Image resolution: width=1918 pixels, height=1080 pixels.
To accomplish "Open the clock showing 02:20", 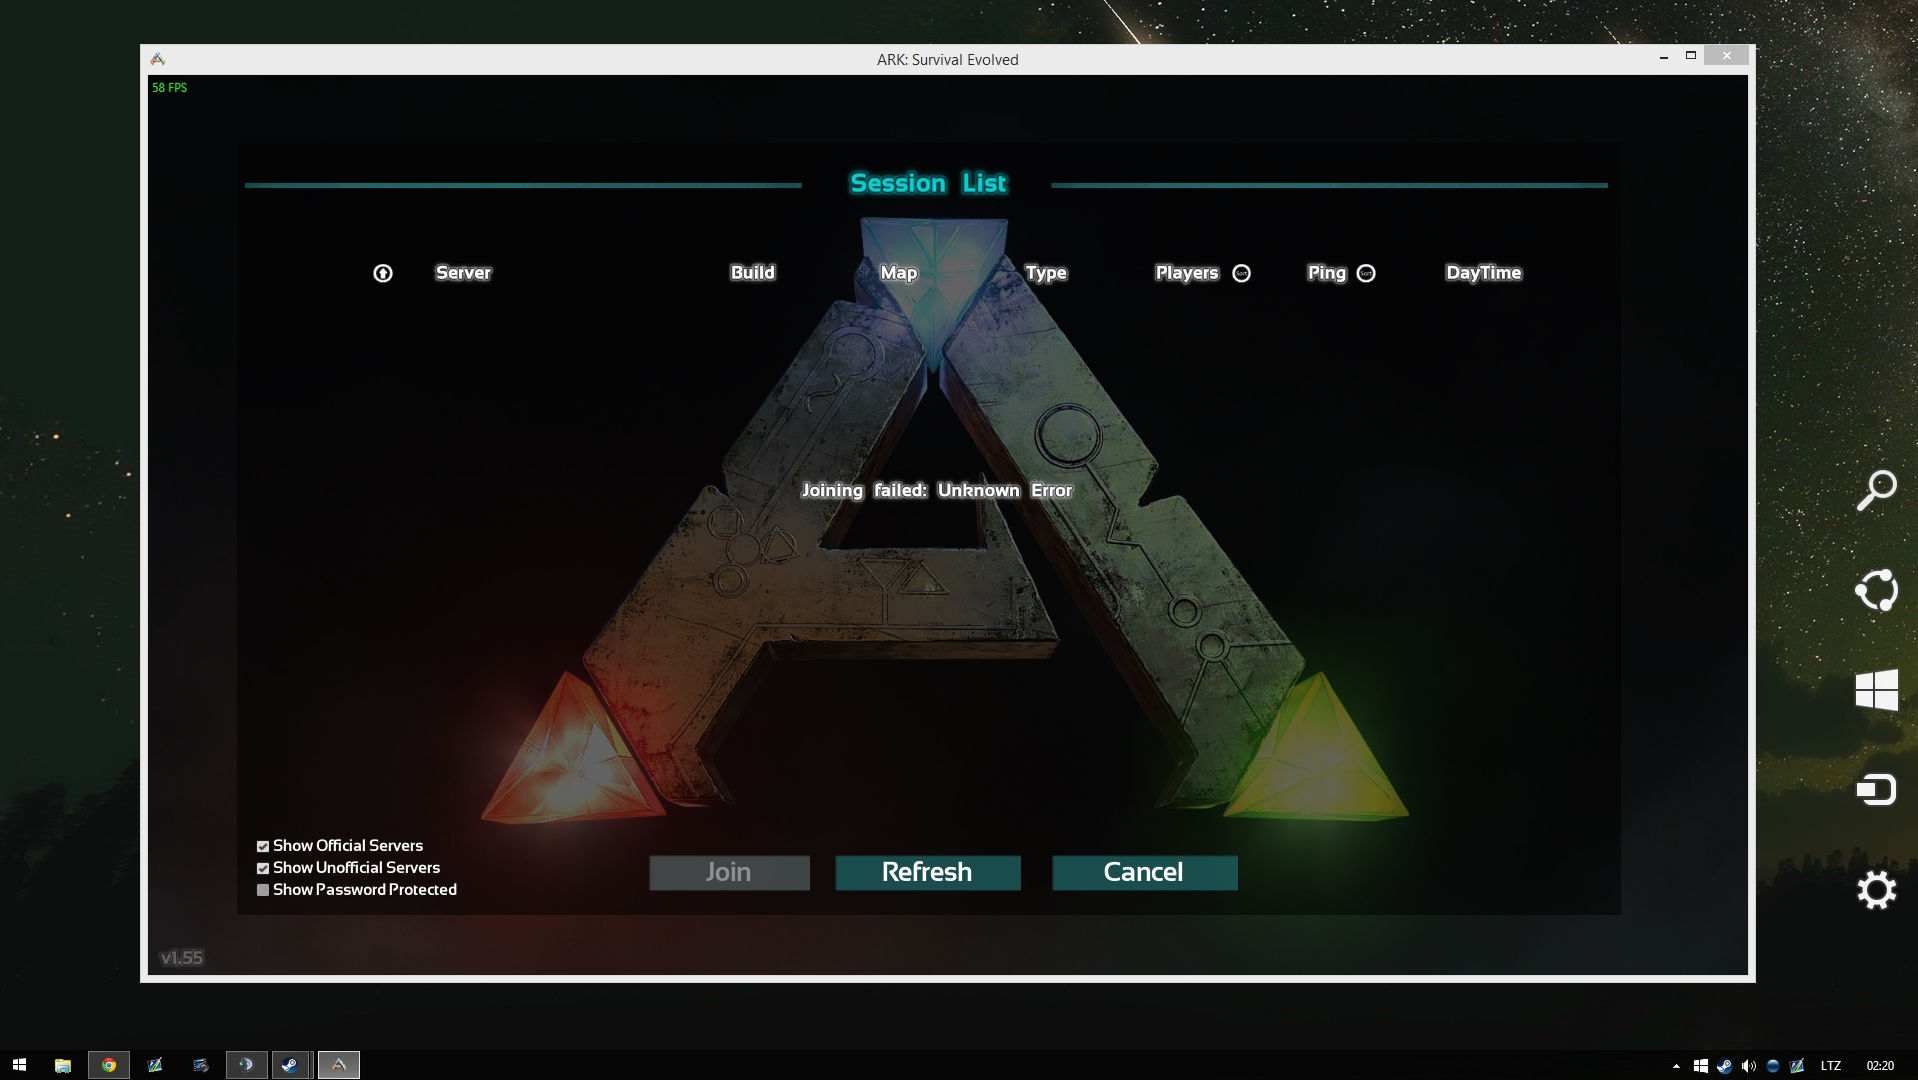I will click(1880, 1066).
